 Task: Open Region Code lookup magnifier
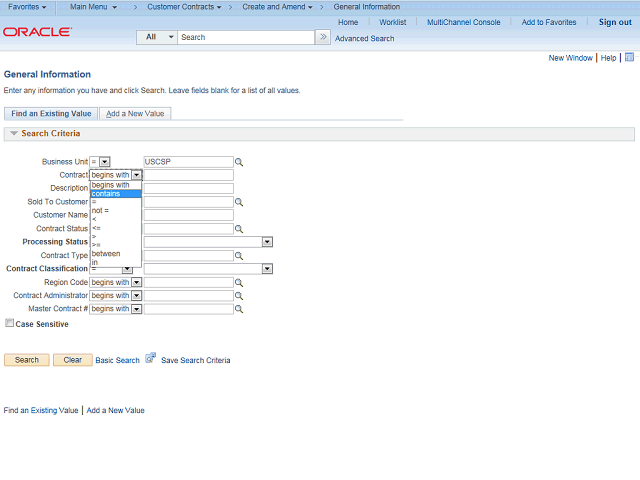(239, 282)
